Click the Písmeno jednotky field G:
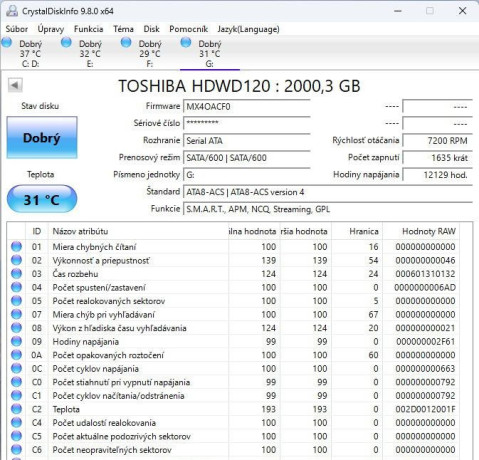The height and width of the screenshot is (460, 479). pyautogui.click(x=247, y=175)
